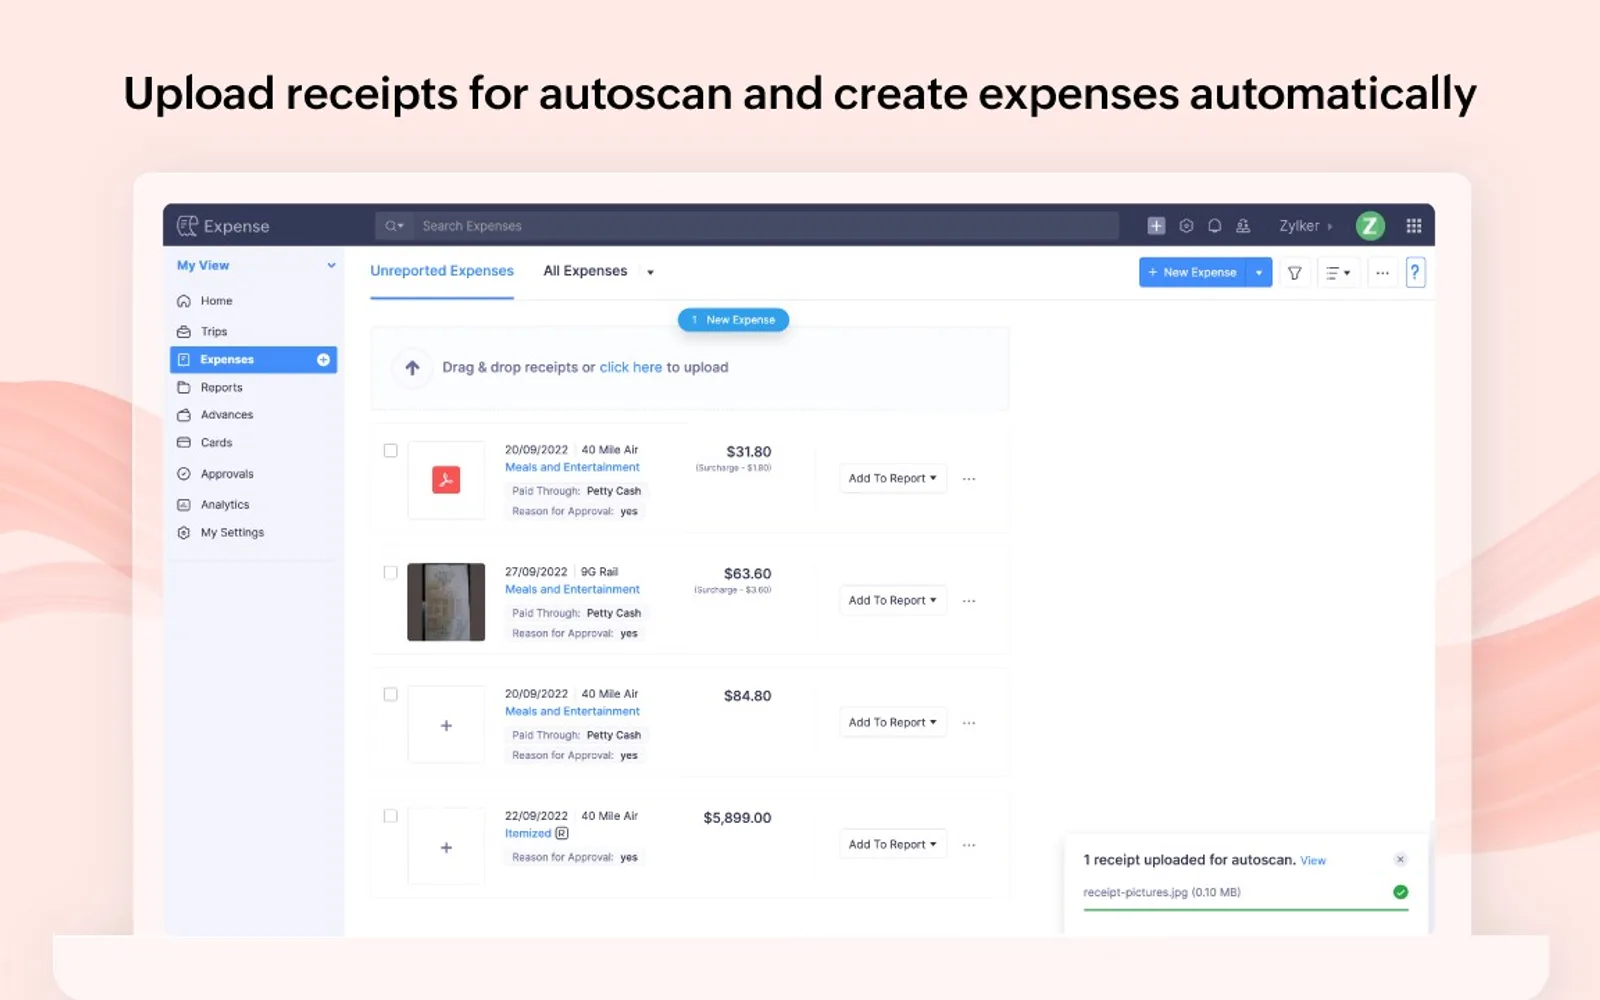This screenshot has width=1600, height=1000.
Task: Click View link in autoscan notification
Action: click(1313, 861)
